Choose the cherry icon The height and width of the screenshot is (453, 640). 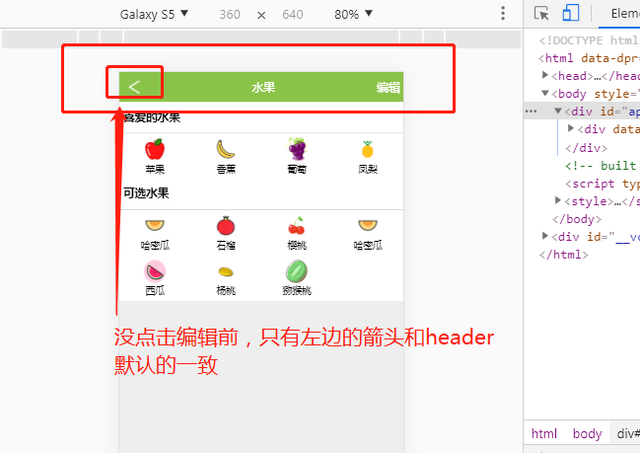click(x=297, y=226)
